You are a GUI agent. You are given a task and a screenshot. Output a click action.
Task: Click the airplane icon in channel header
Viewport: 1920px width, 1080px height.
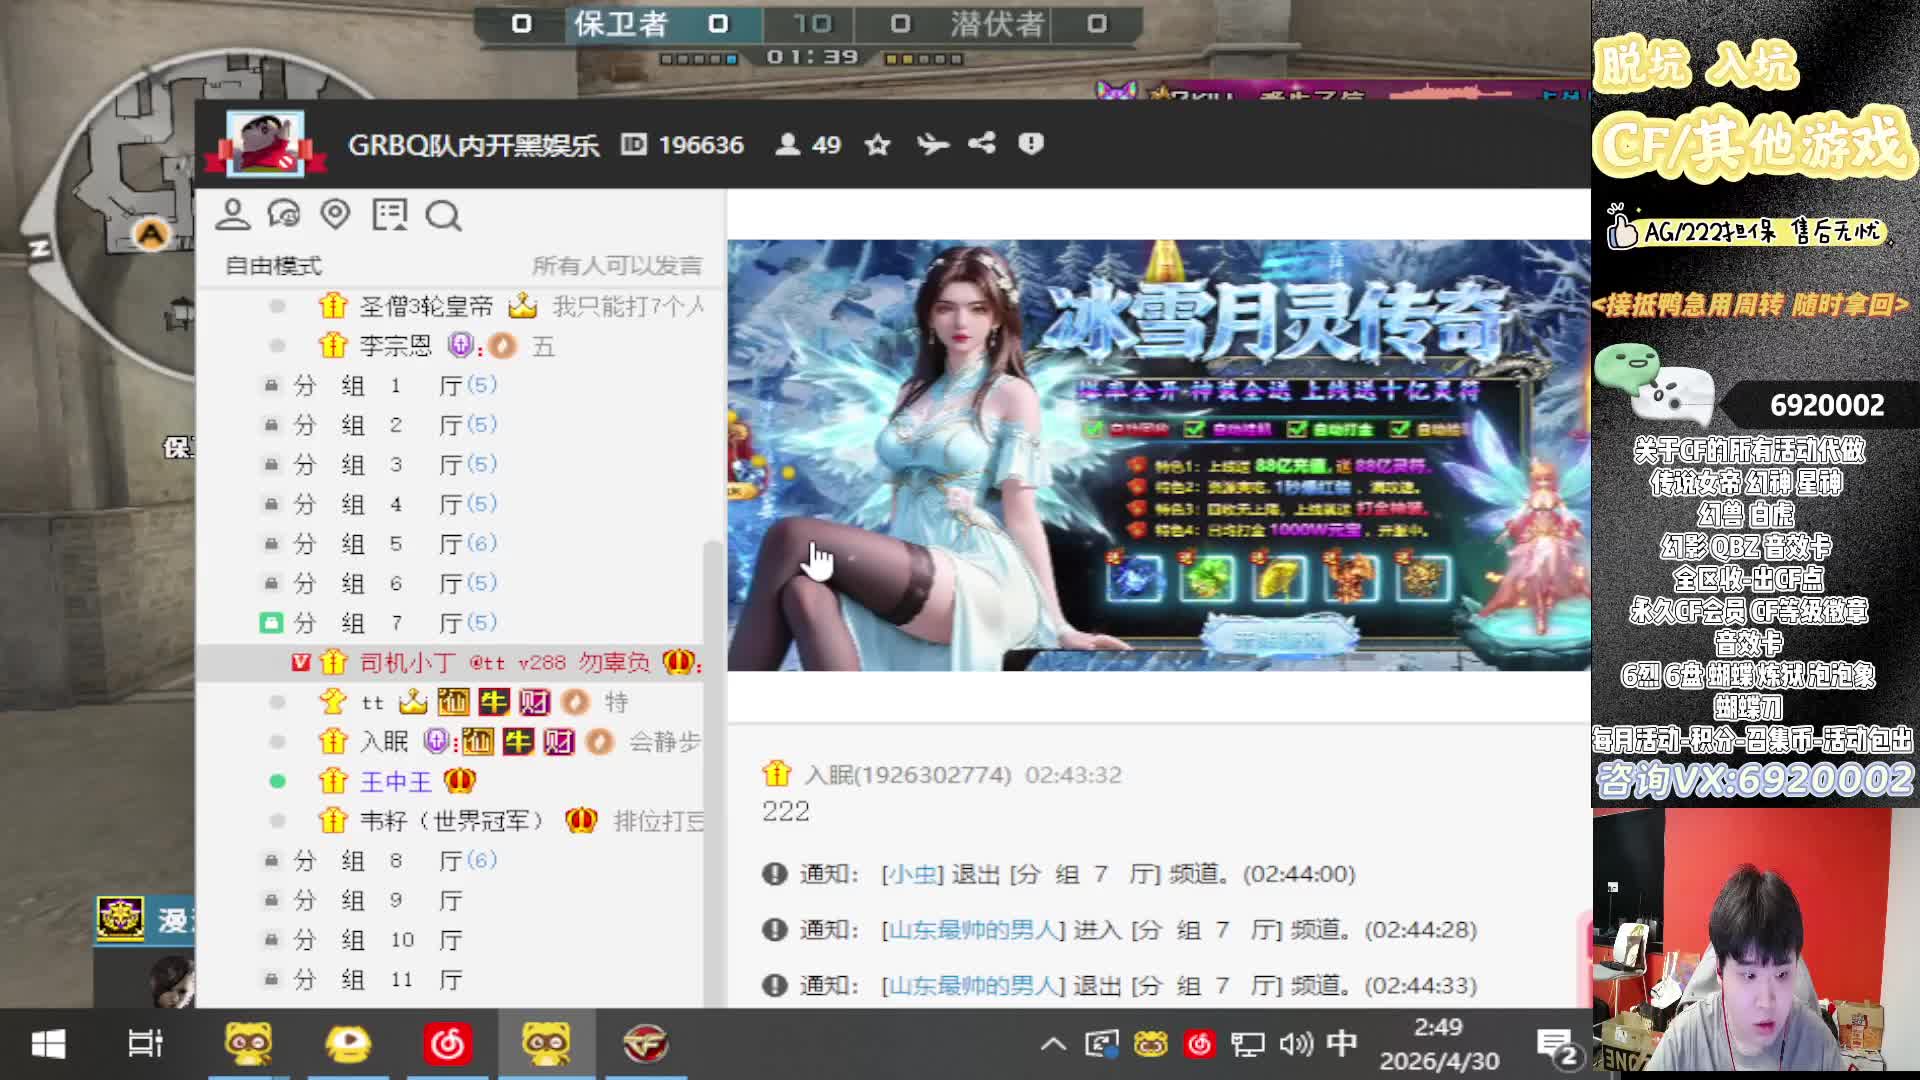click(x=932, y=145)
